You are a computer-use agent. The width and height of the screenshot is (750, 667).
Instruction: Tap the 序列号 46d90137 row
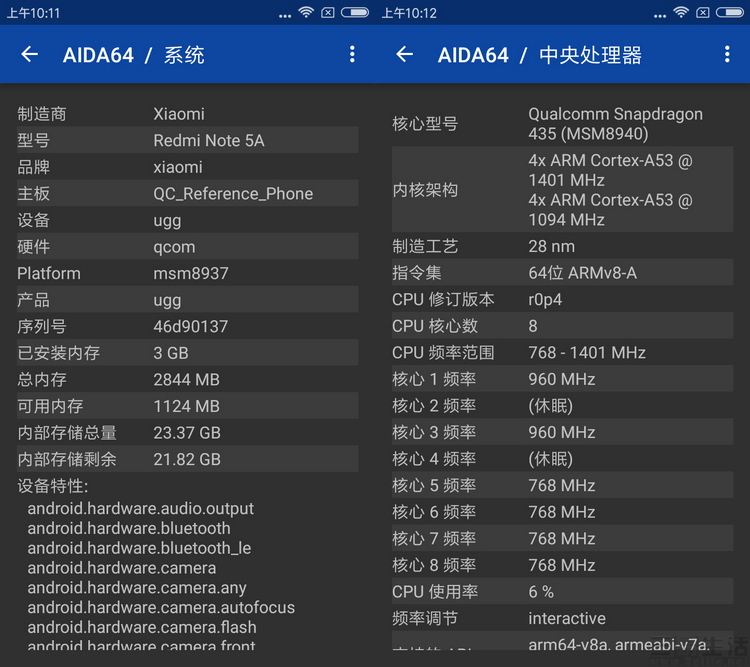click(x=187, y=326)
